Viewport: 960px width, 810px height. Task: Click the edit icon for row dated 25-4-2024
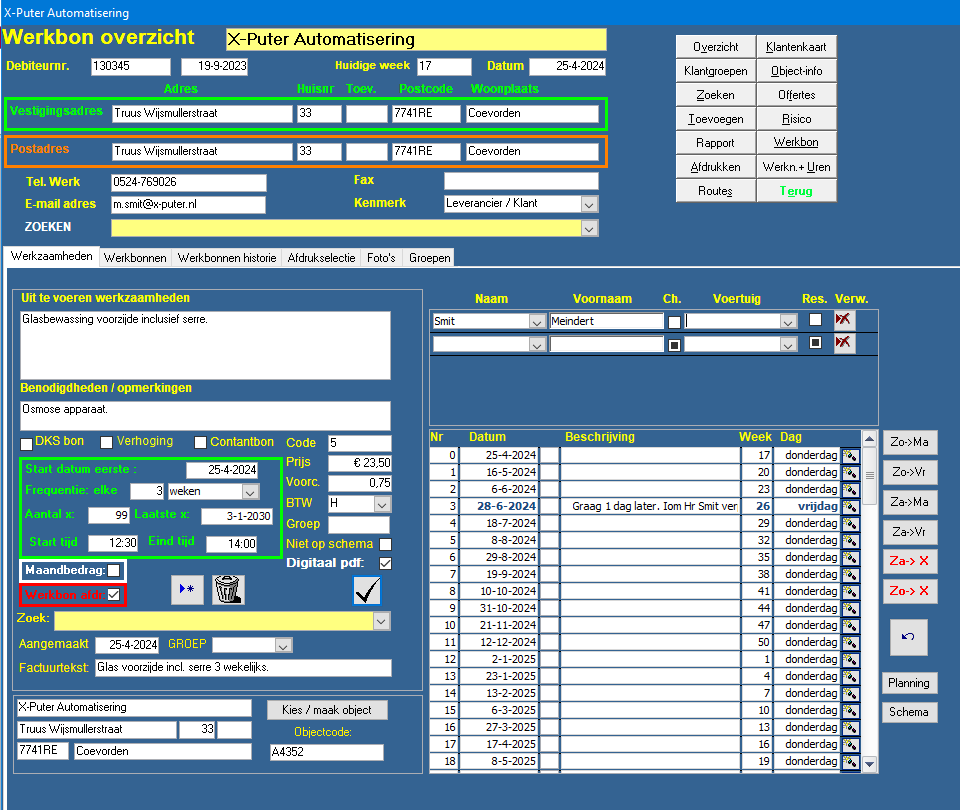click(851, 455)
